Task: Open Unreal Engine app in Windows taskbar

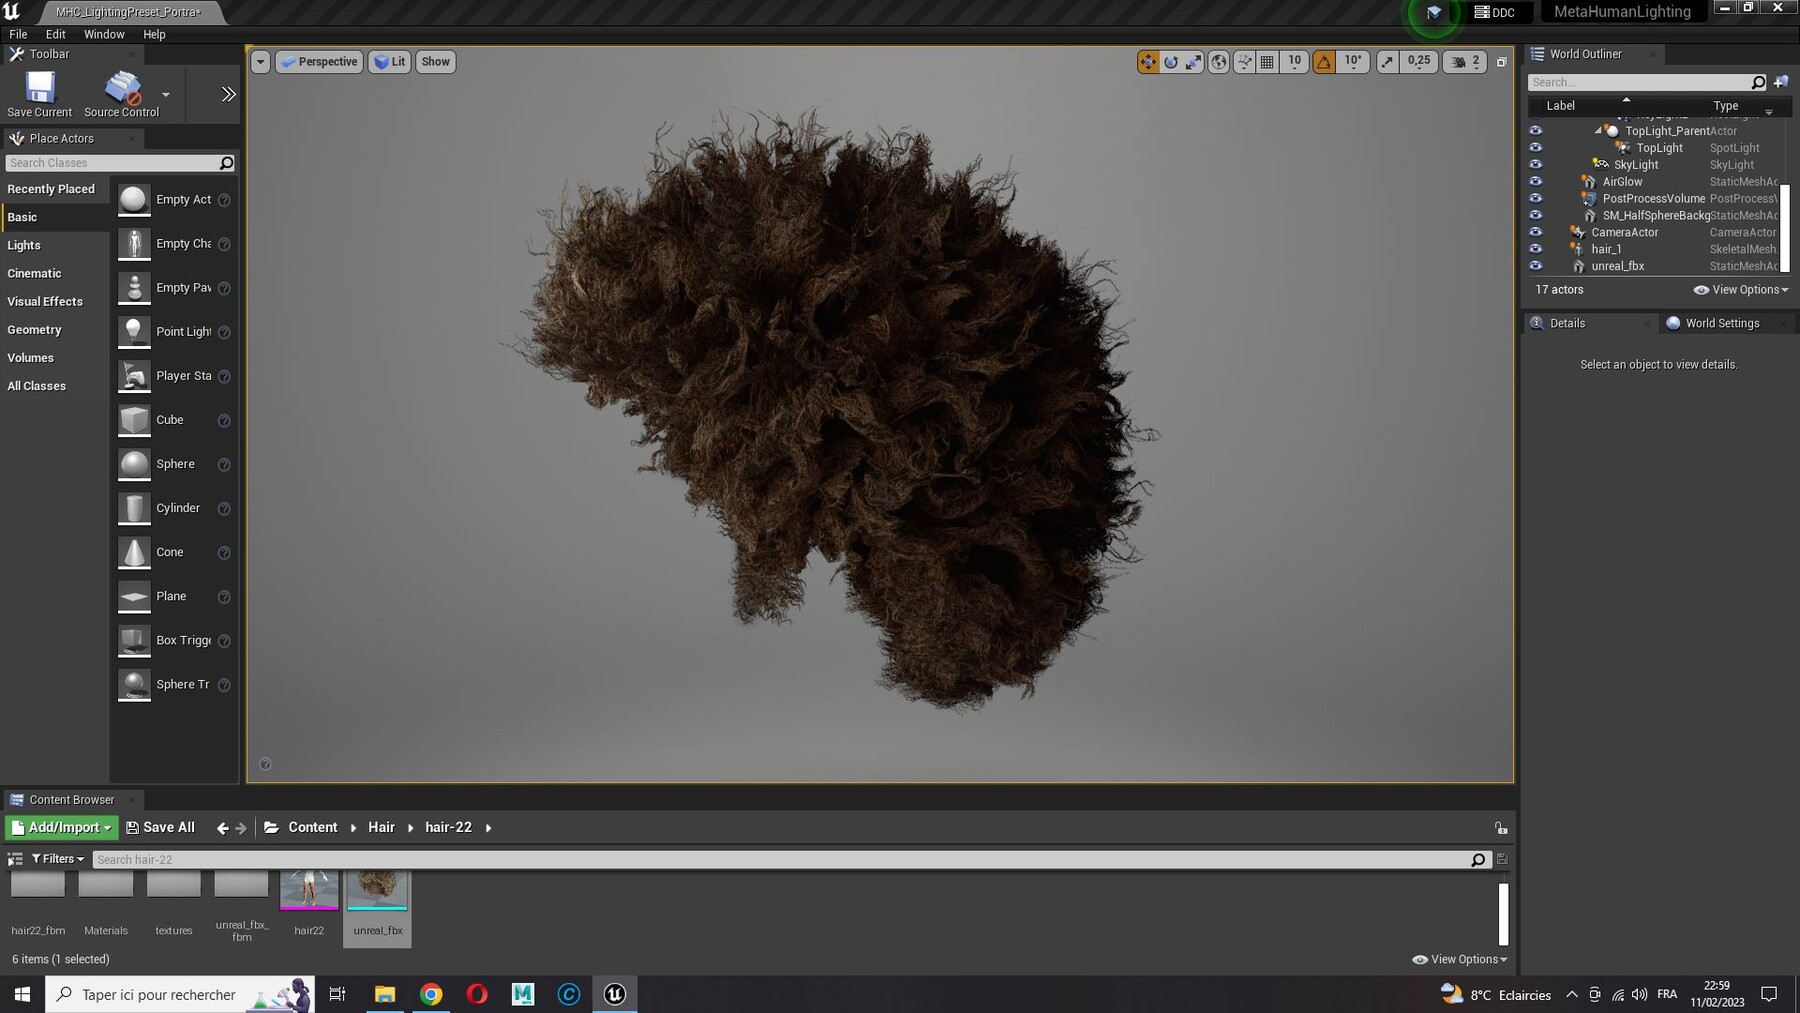Action: pyautogui.click(x=615, y=994)
